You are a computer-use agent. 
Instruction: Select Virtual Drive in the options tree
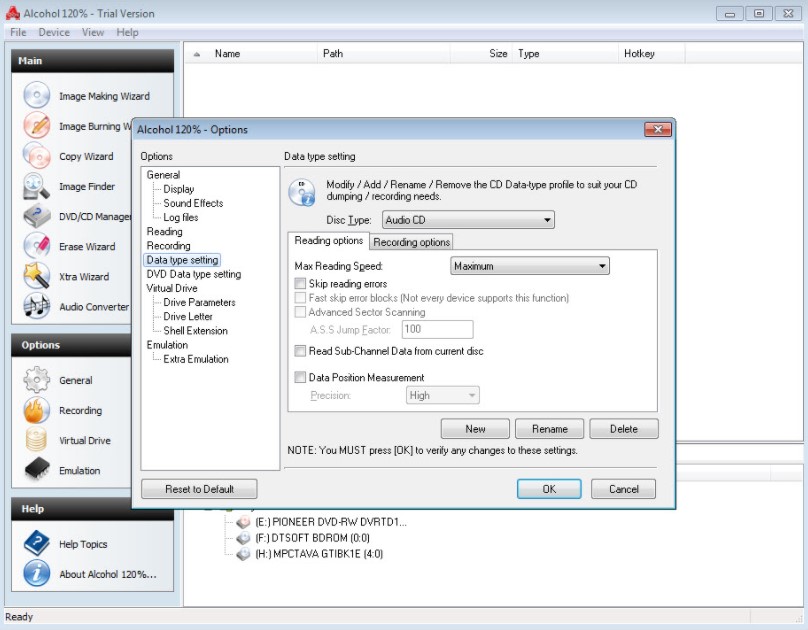pos(172,288)
